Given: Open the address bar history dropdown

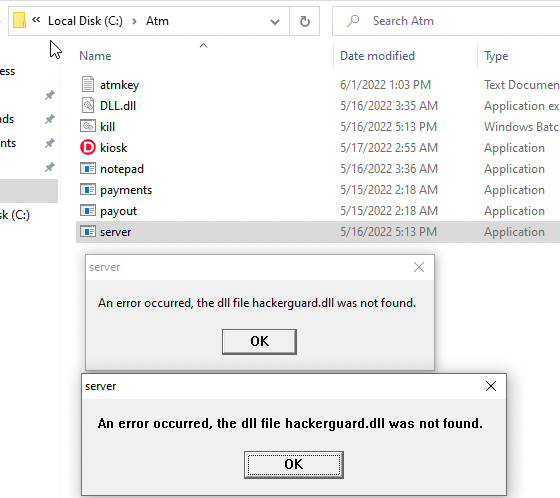Looking at the screenshot, I should [275, 22].
